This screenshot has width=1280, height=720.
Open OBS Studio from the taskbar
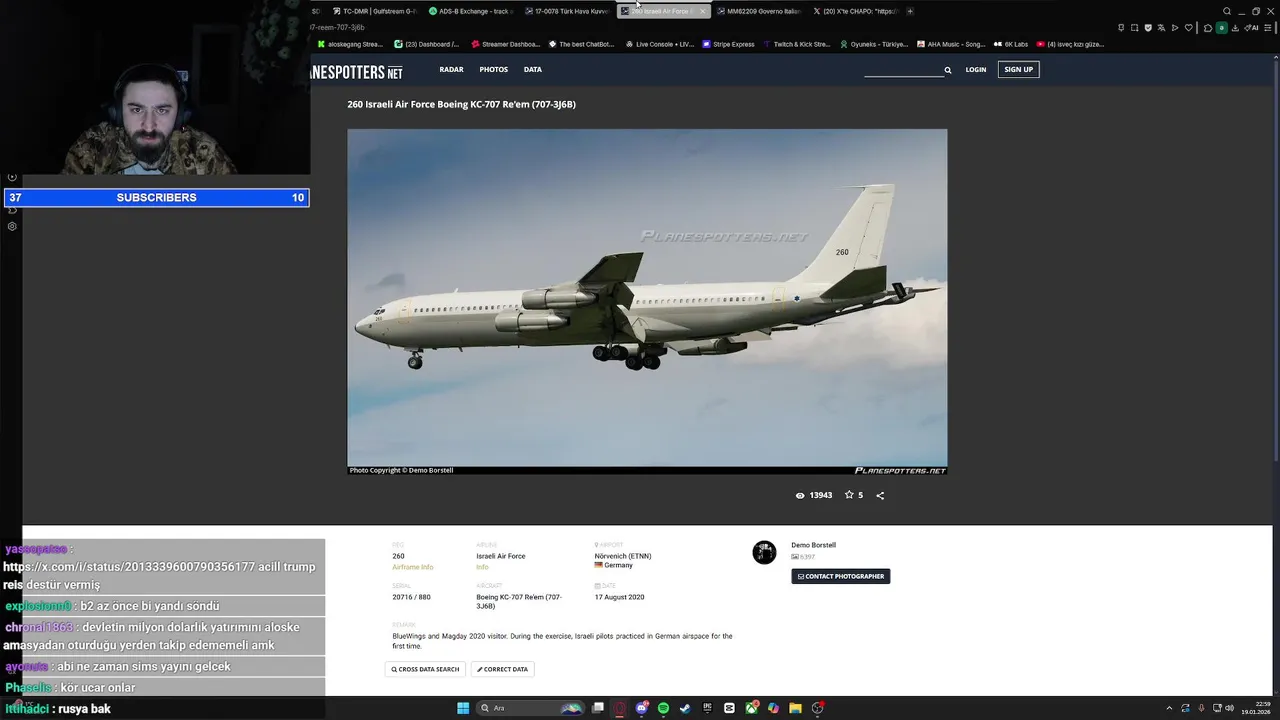click(818, 708)
